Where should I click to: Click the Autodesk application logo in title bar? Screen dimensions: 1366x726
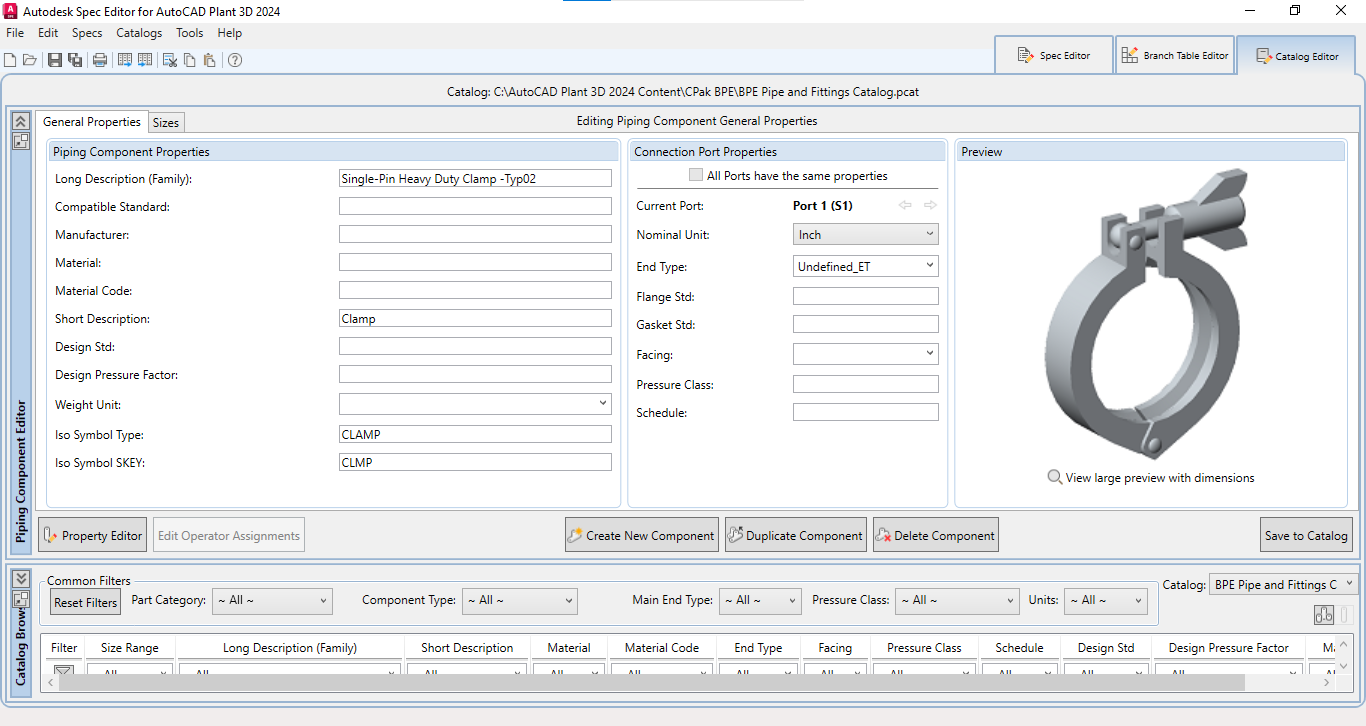(11, 11)
